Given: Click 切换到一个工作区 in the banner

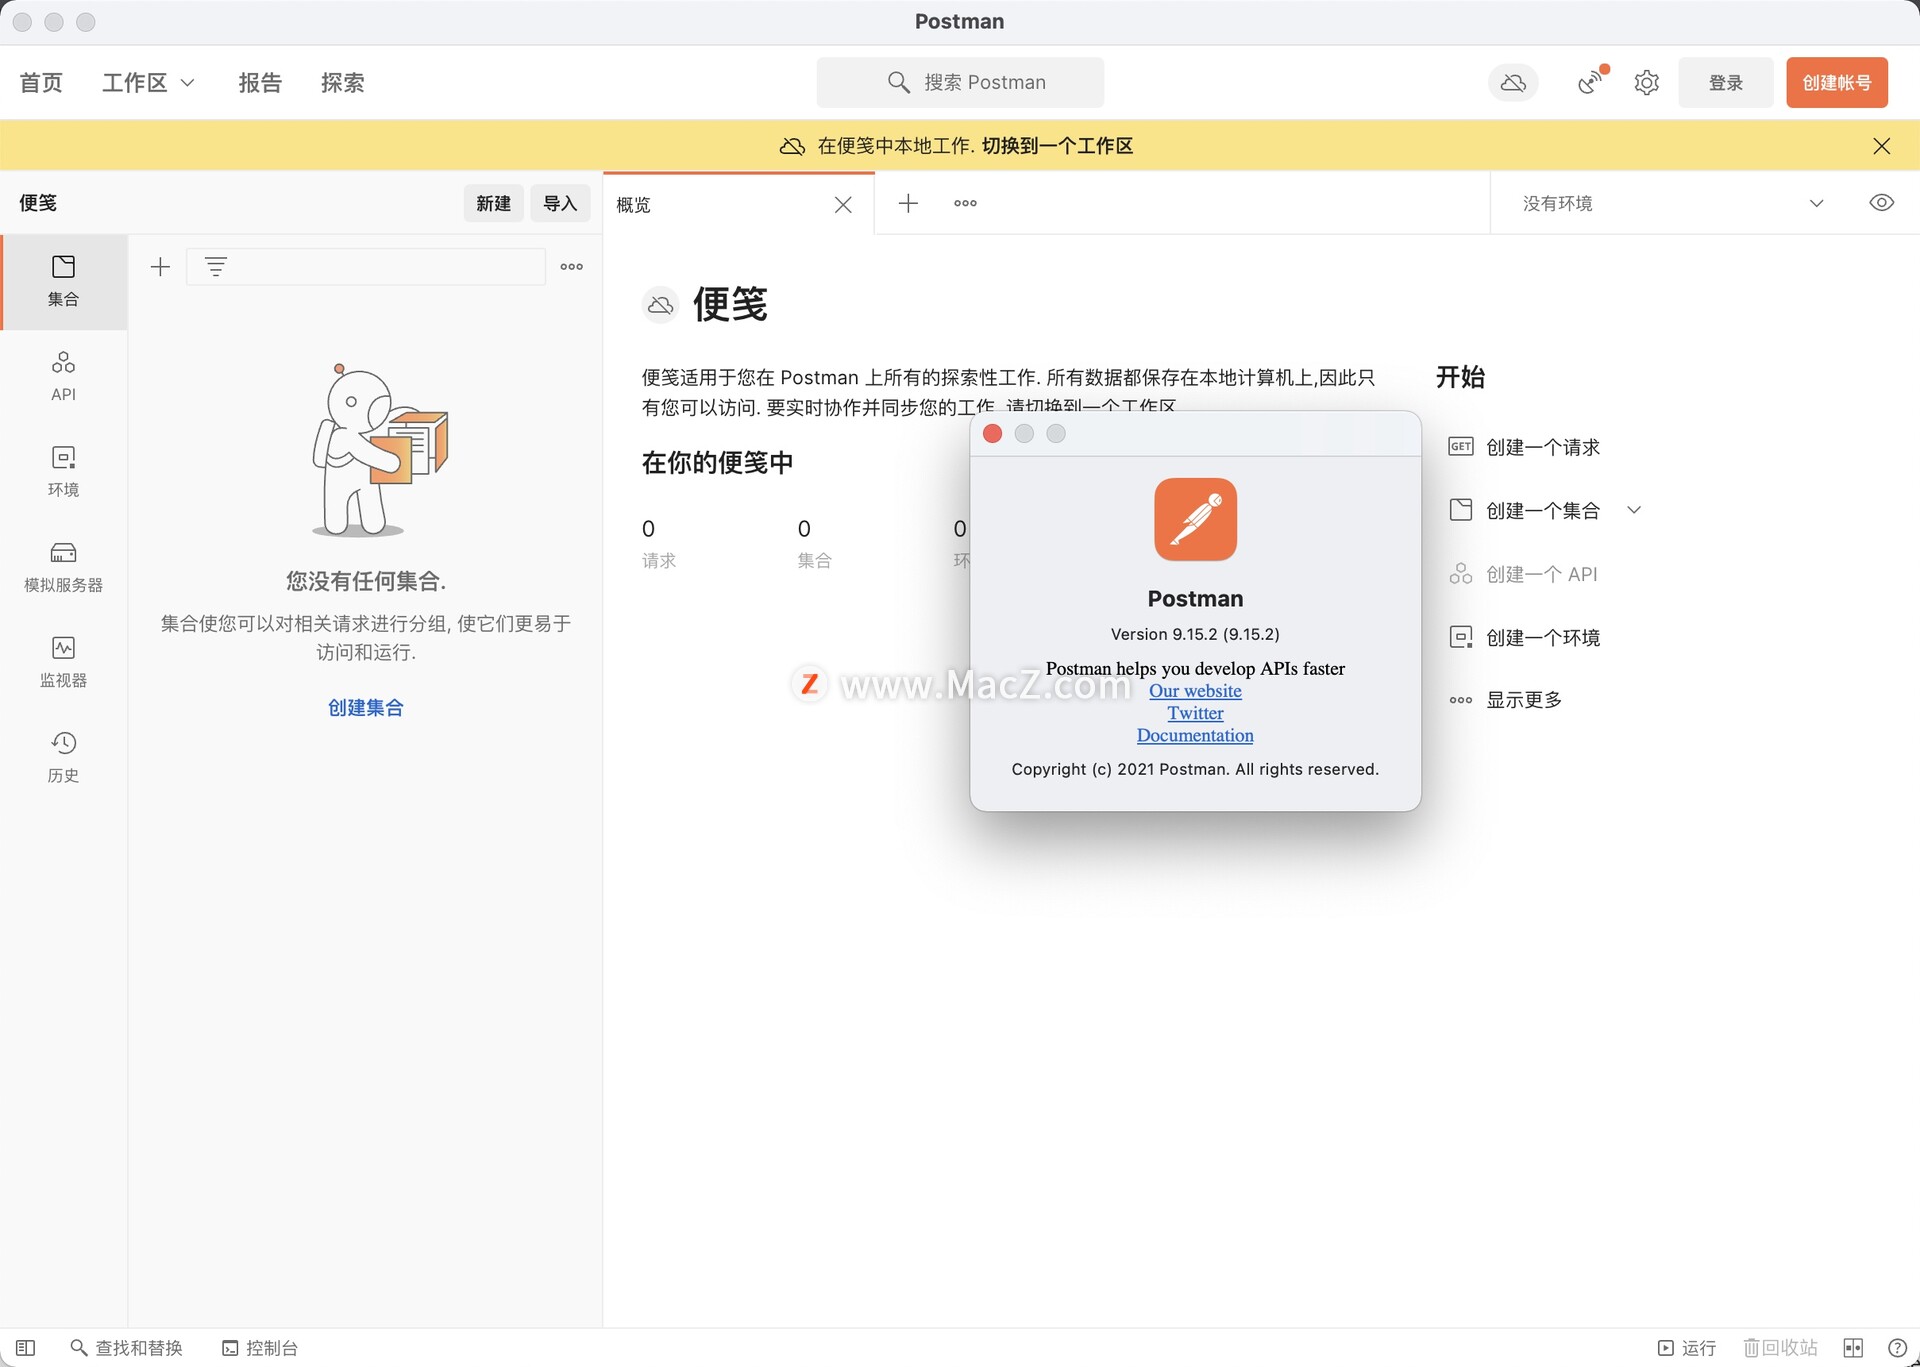Looking at the screenshot, I should (x=1057, y=146).
